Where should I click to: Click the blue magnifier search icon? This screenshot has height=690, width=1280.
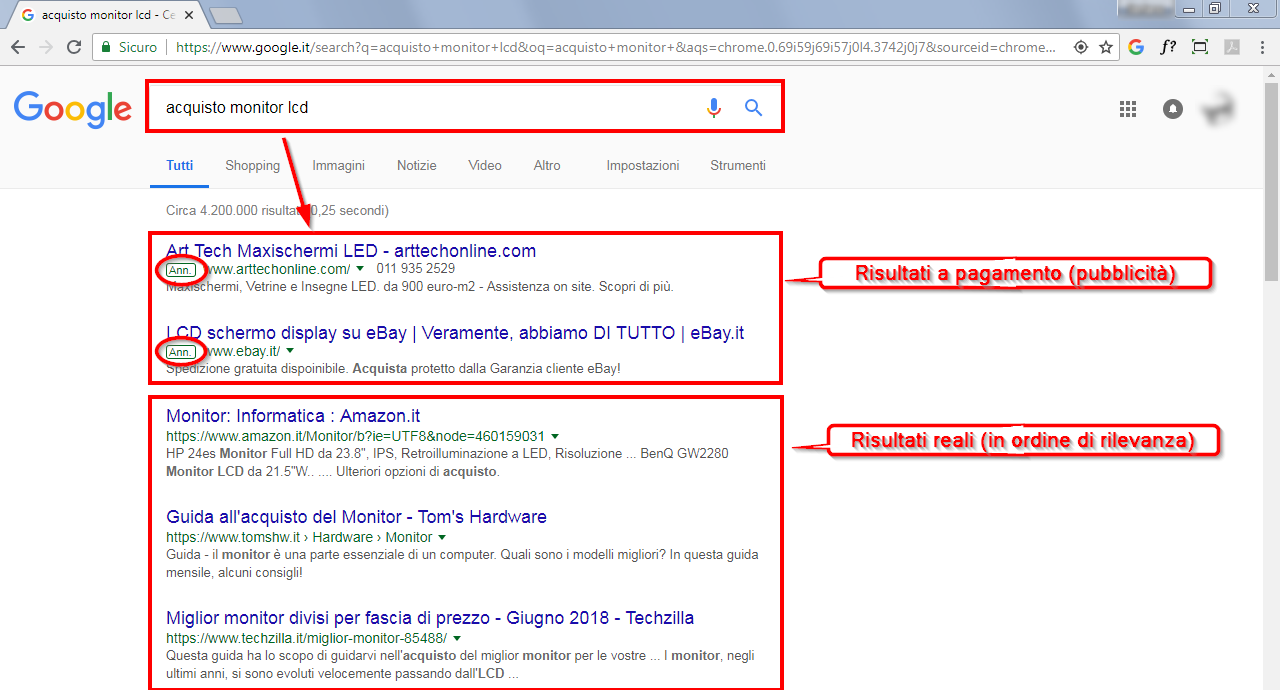[754, 108]
